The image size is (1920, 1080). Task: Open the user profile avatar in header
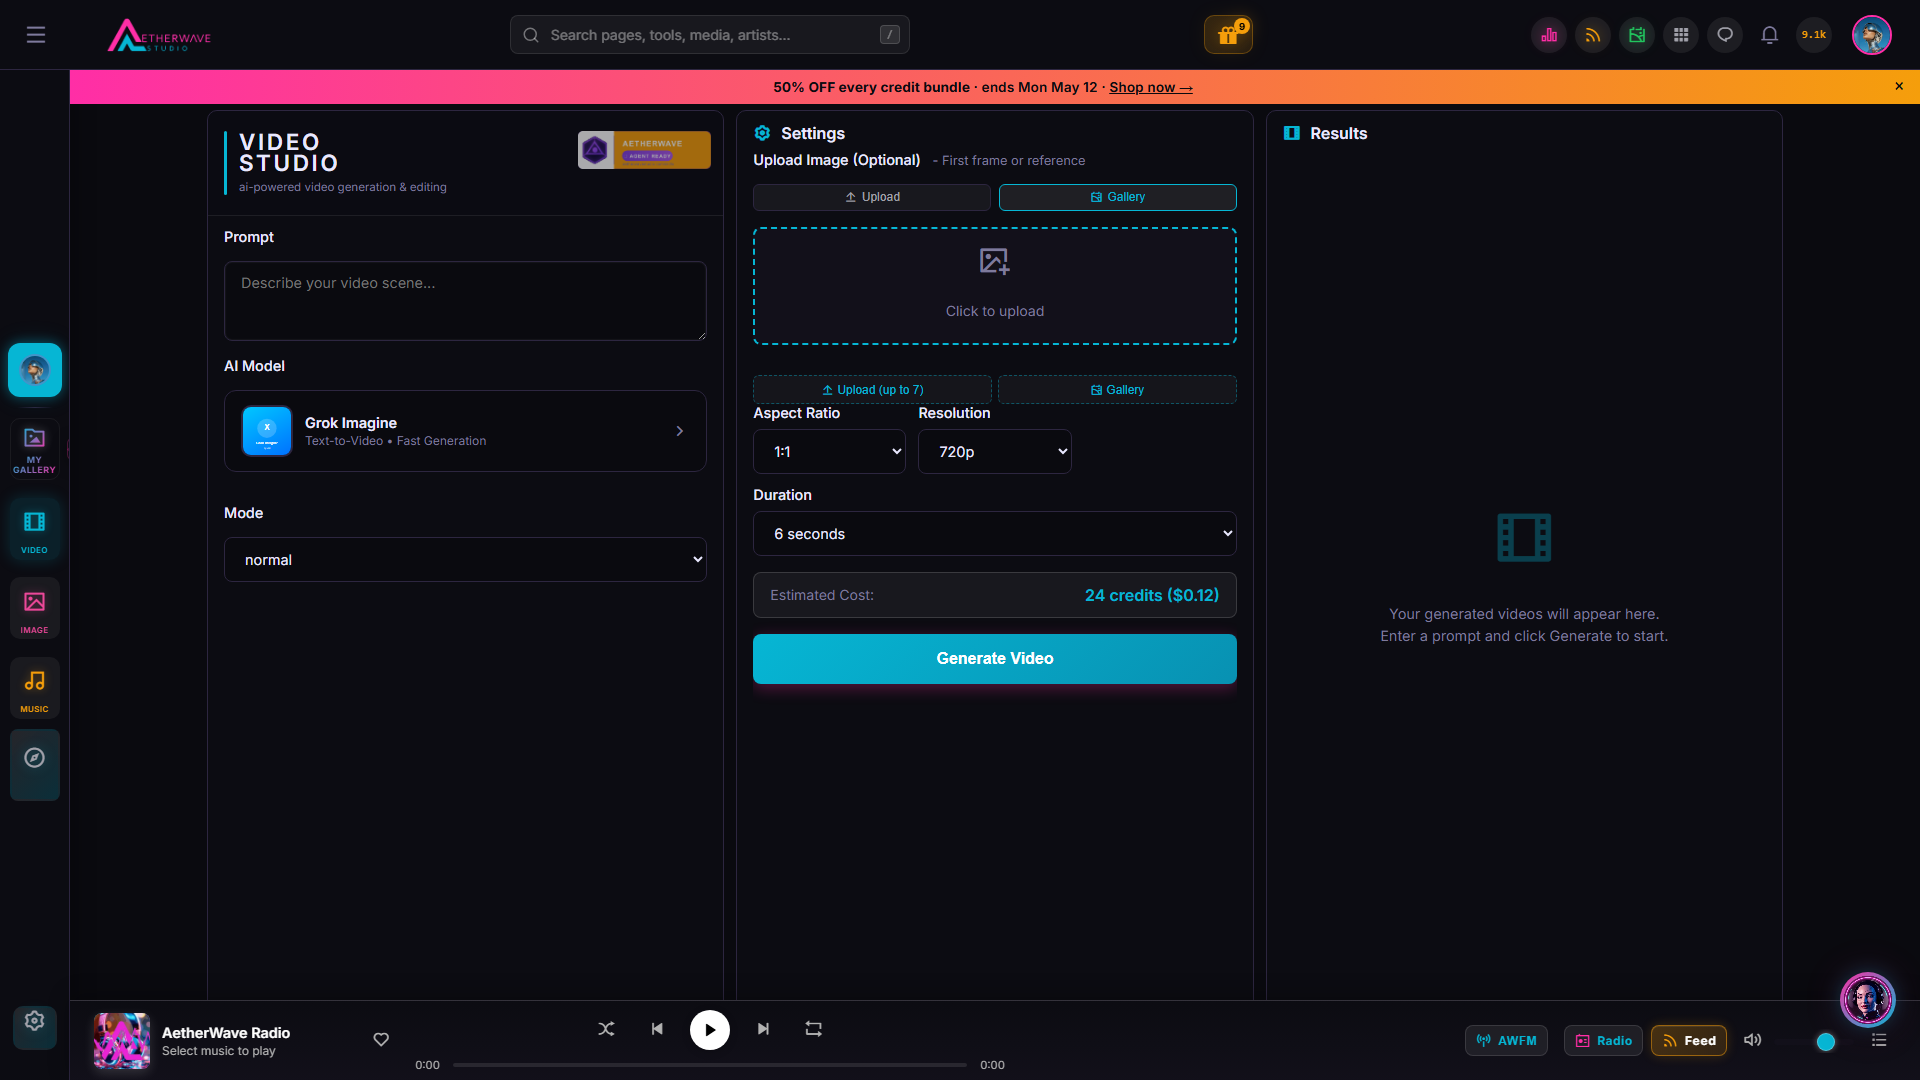[x=1871, y=35]
